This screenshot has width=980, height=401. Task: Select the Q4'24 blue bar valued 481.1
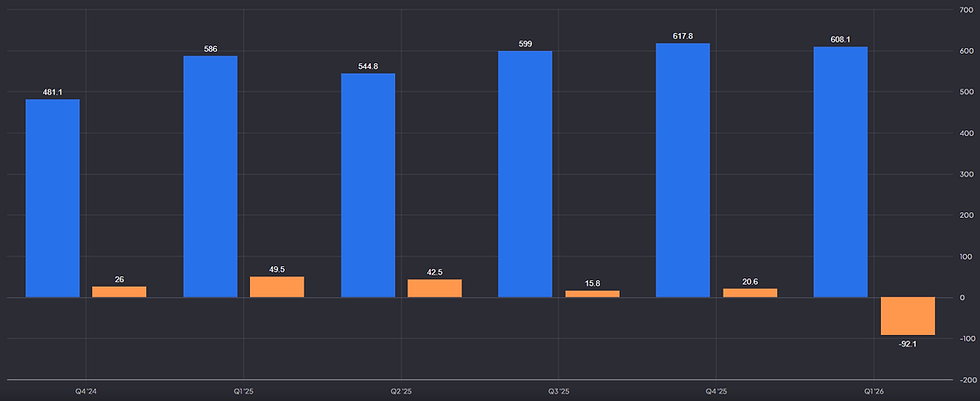coord(52,198)
